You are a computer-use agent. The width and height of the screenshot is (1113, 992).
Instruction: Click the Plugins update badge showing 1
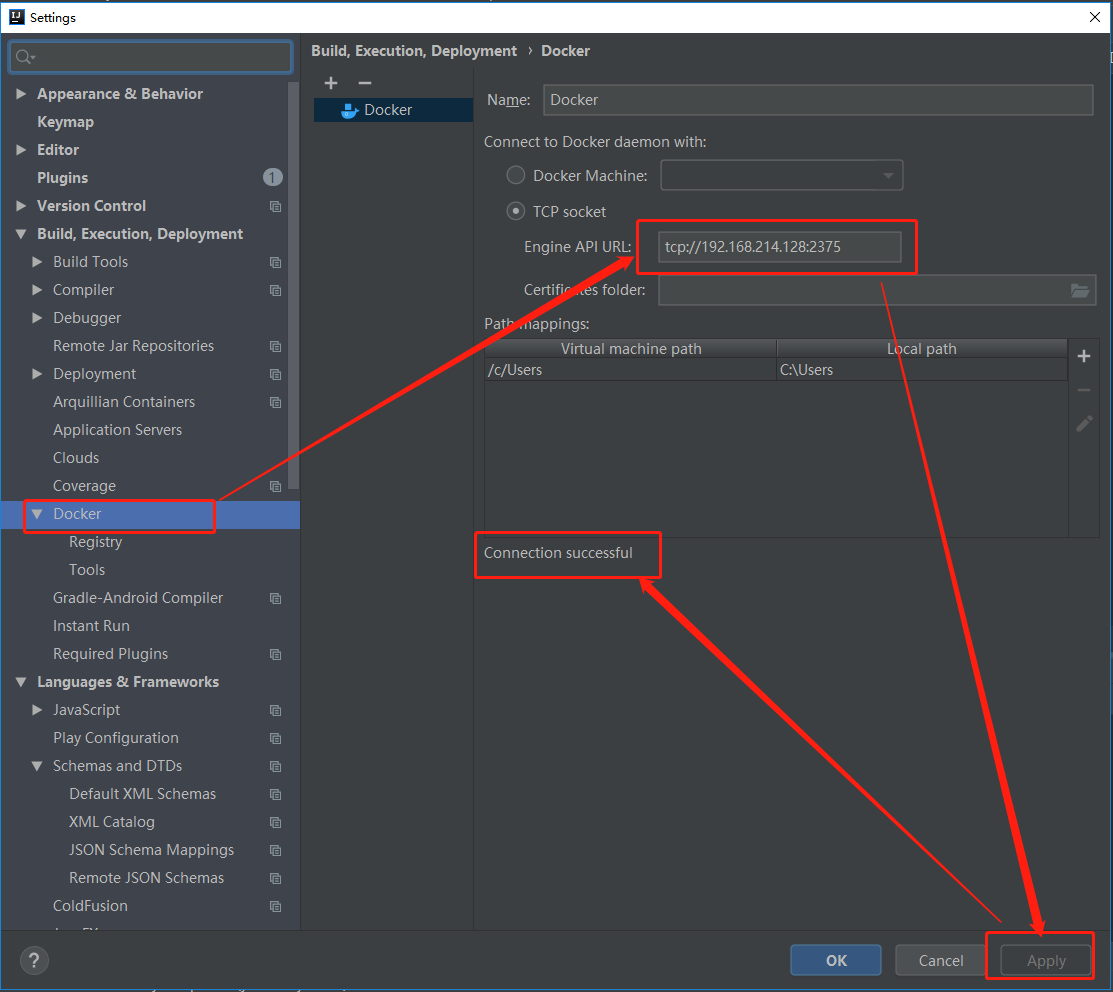(x=273, y=177)
